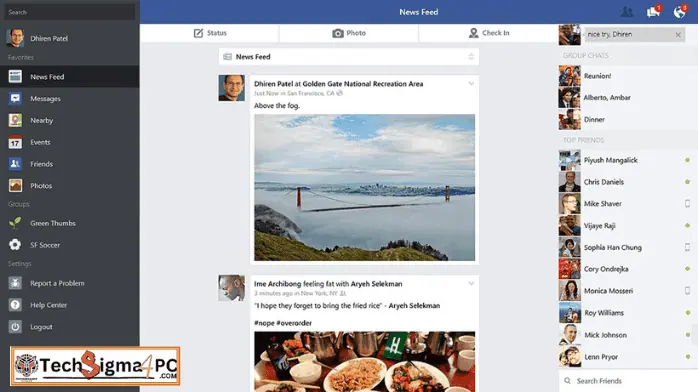Click Ime Archibong's post avatar
This screenshot has height=392, width=698.
[231, 288]
